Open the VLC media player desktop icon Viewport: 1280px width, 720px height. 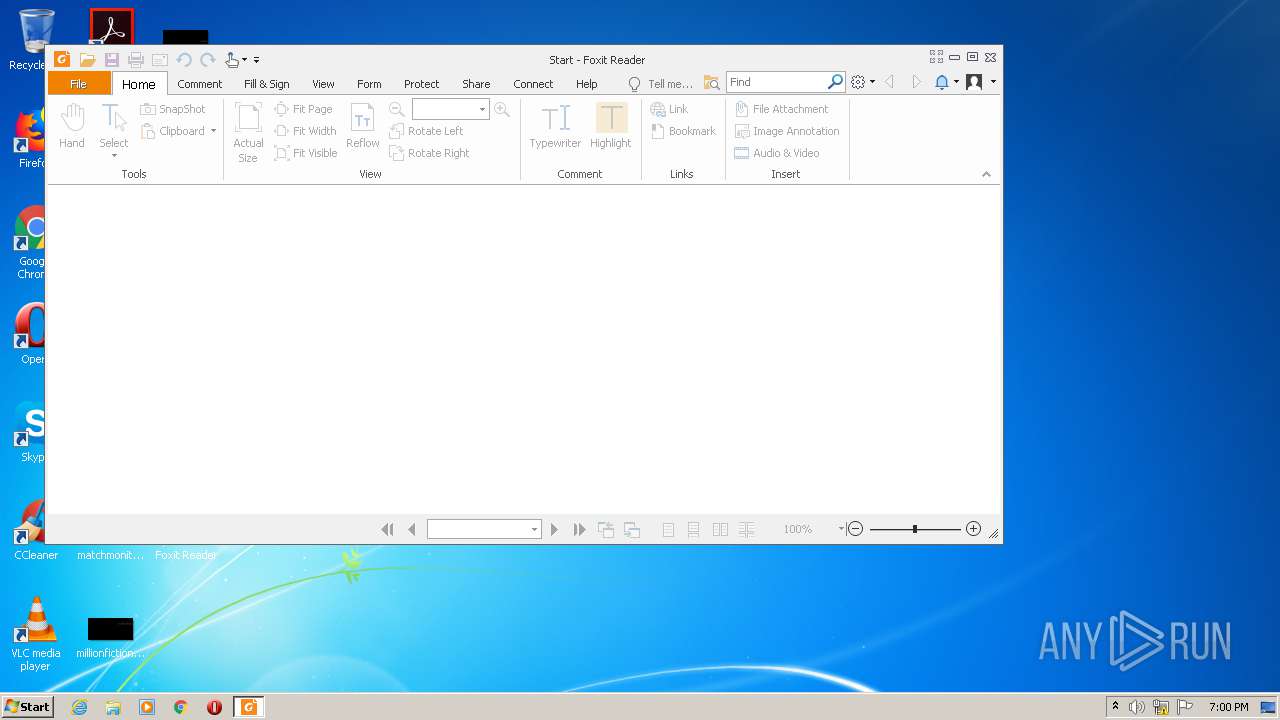pyautogui.click(x=36, y=634)
